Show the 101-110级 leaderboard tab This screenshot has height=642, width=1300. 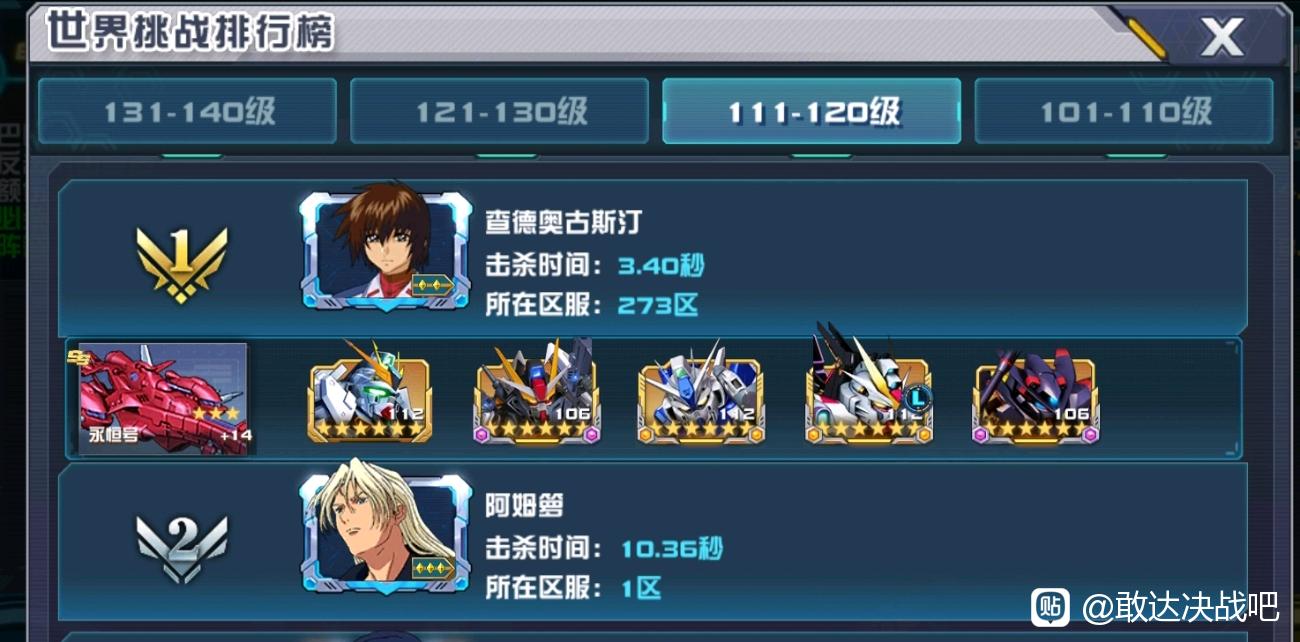(x=1124, y=111)
